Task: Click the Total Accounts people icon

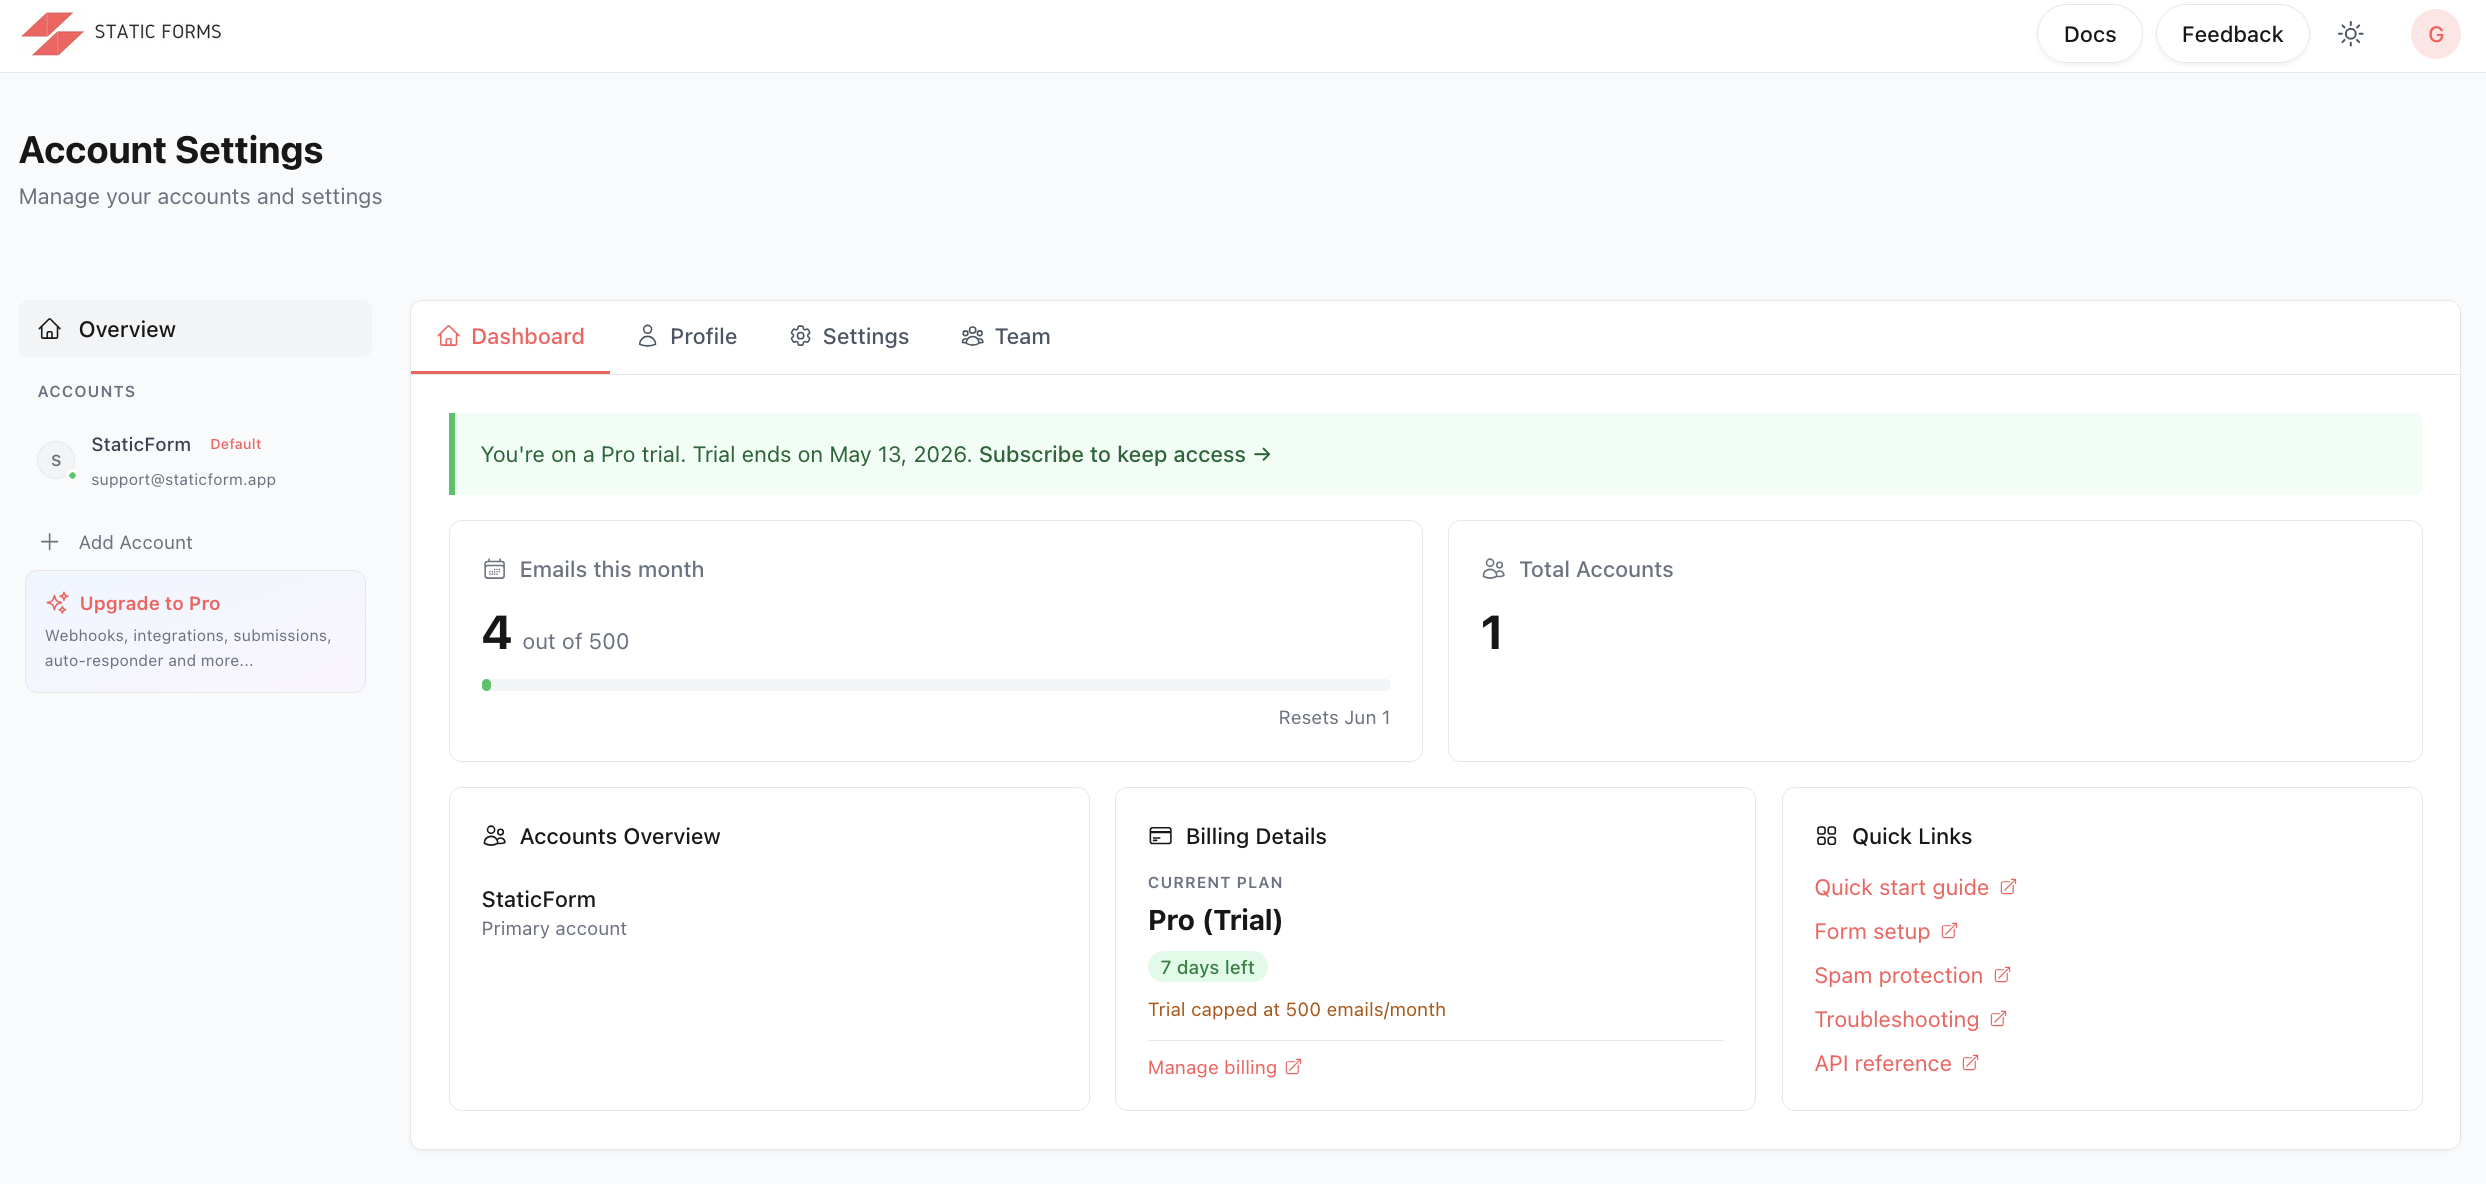Action: tap(1494, 569)
